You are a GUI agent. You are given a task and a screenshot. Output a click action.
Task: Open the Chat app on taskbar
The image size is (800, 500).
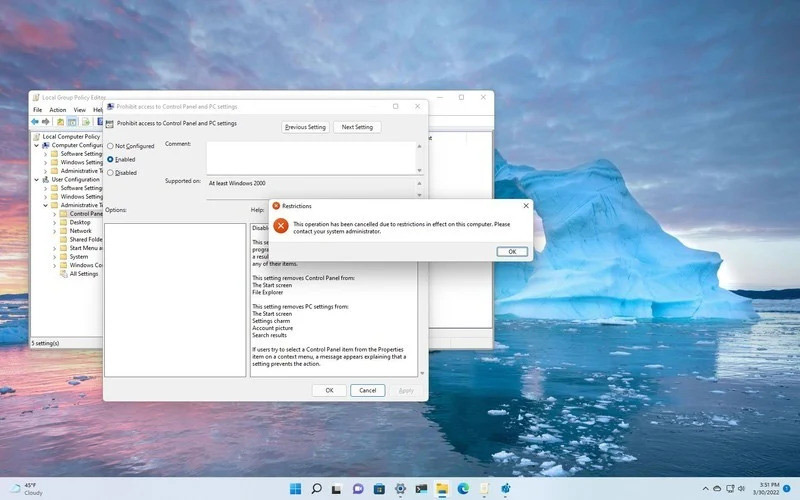(x=358, y=489)
